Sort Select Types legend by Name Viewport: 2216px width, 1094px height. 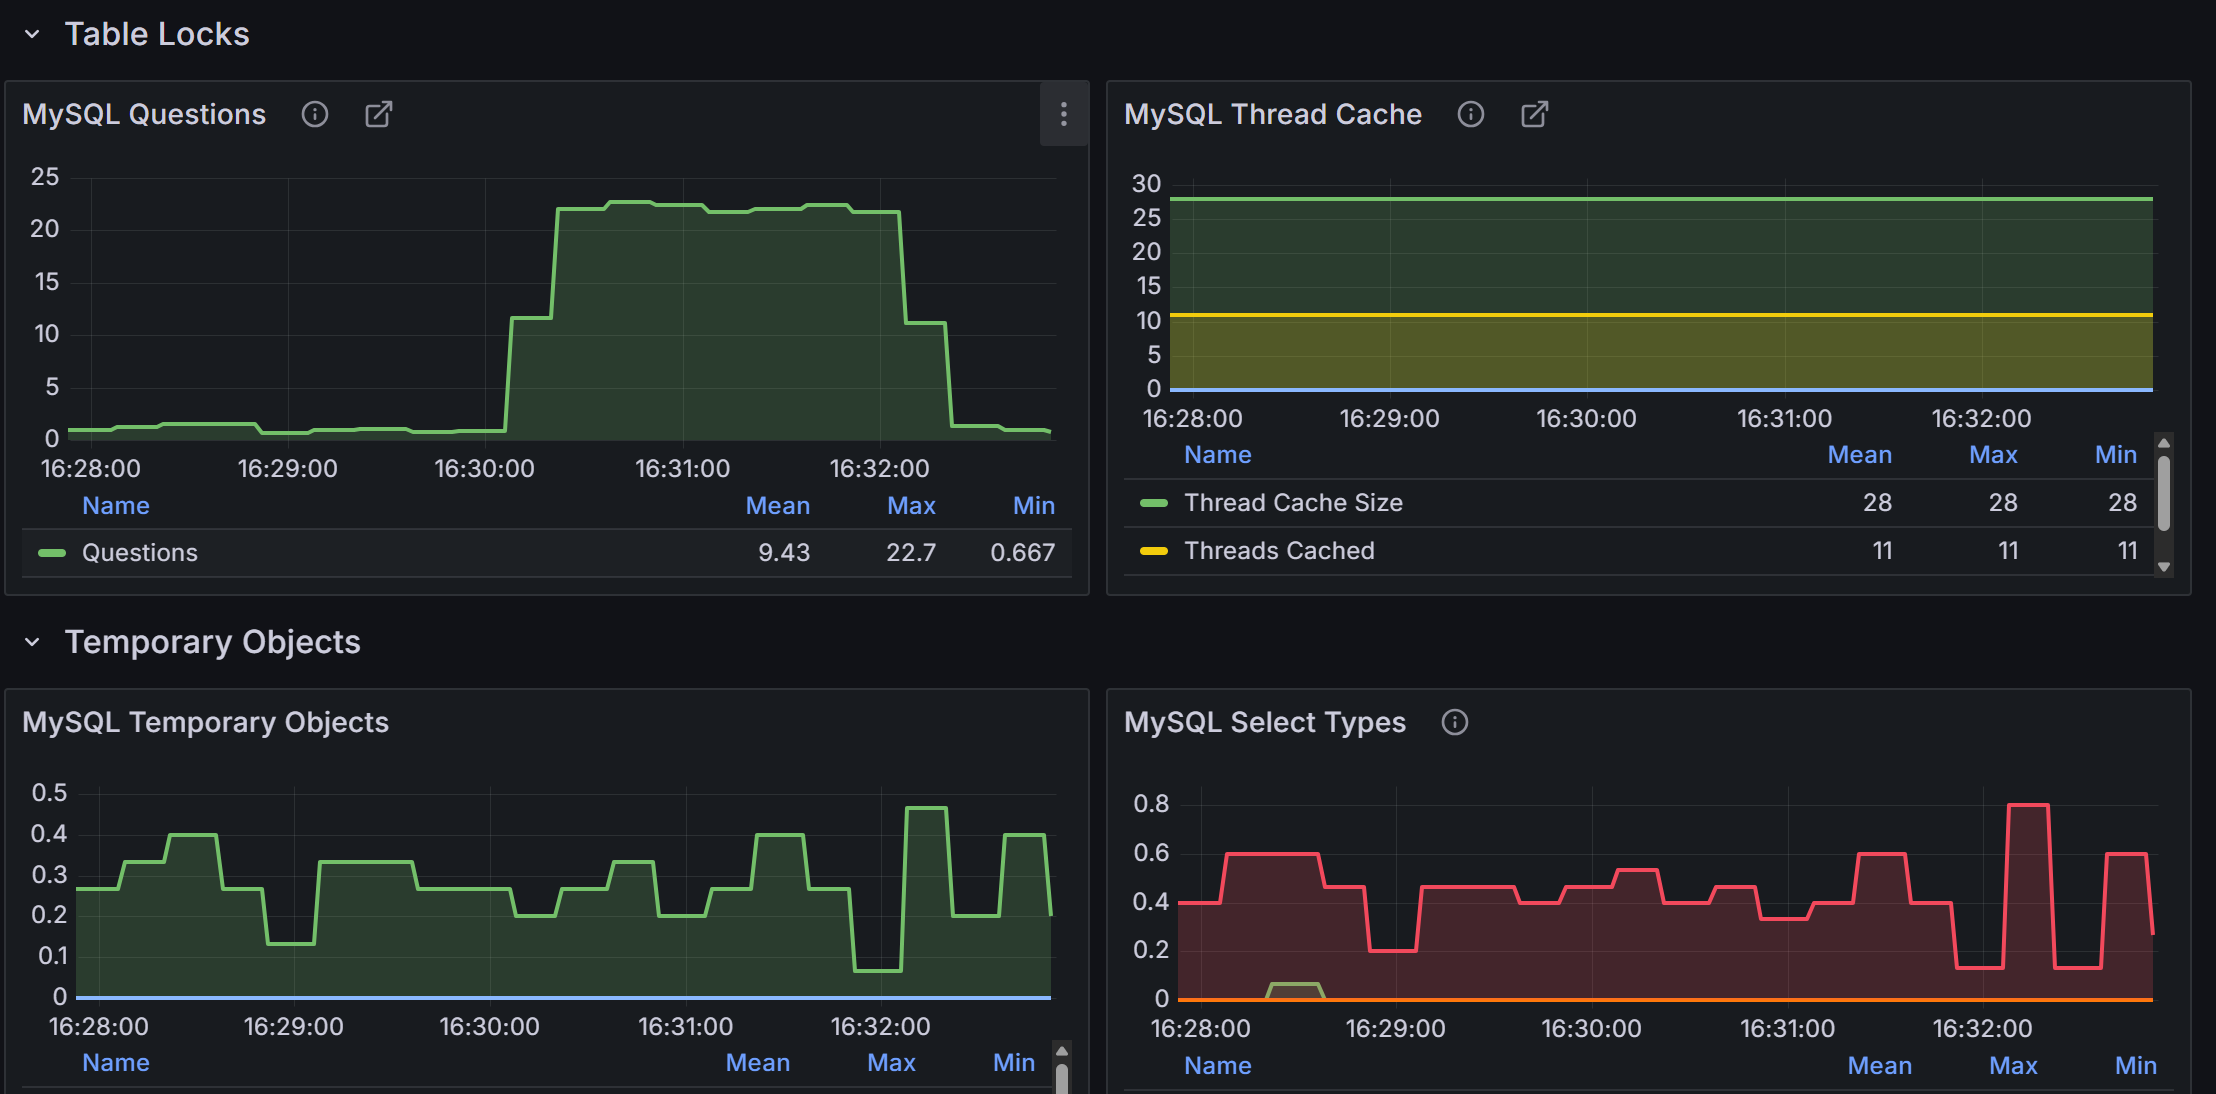pos(1218,1066)
